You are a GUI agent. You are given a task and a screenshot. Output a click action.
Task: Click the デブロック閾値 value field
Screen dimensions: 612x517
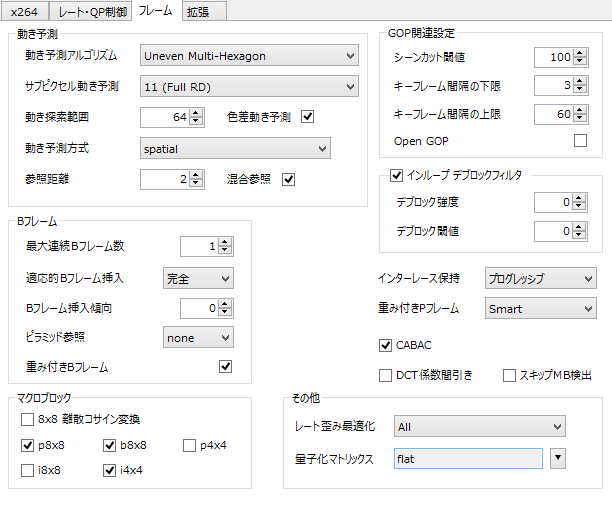pyautogui.click(x=553, y=231)
